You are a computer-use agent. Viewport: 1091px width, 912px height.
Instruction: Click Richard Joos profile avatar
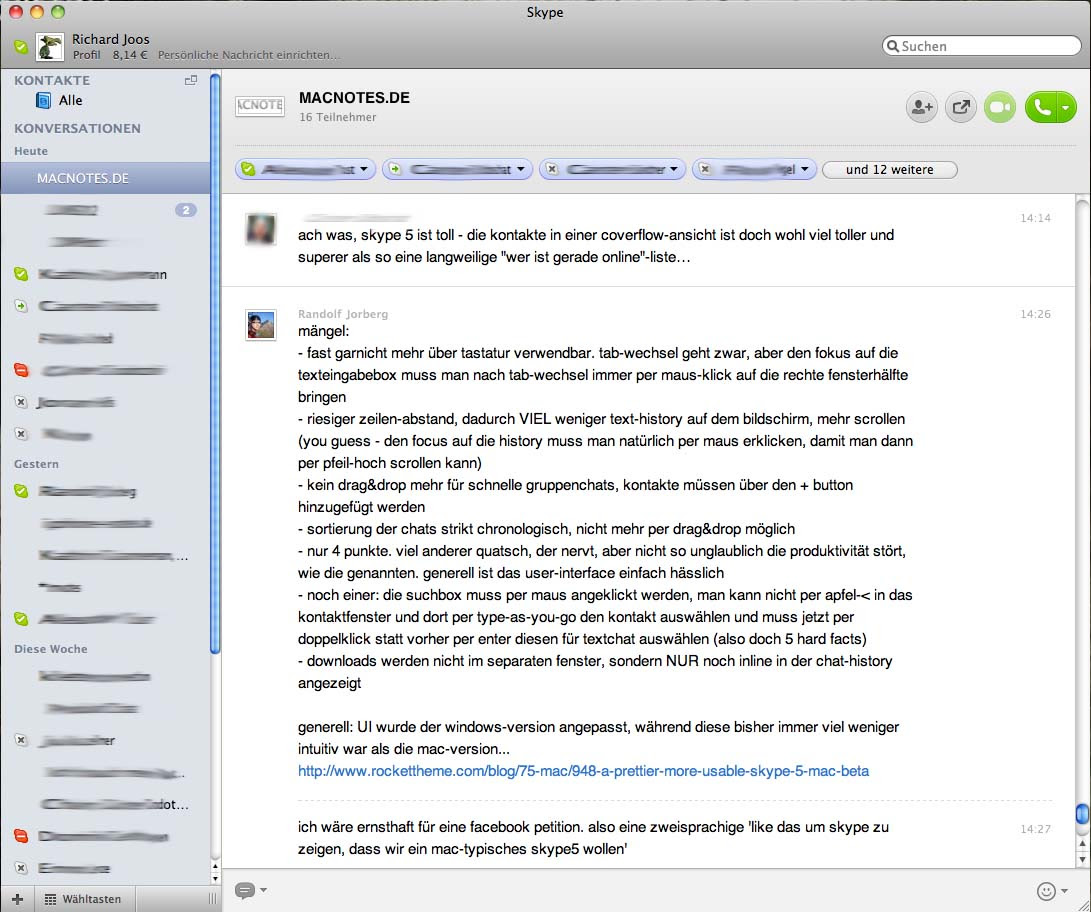click(50, 47)
